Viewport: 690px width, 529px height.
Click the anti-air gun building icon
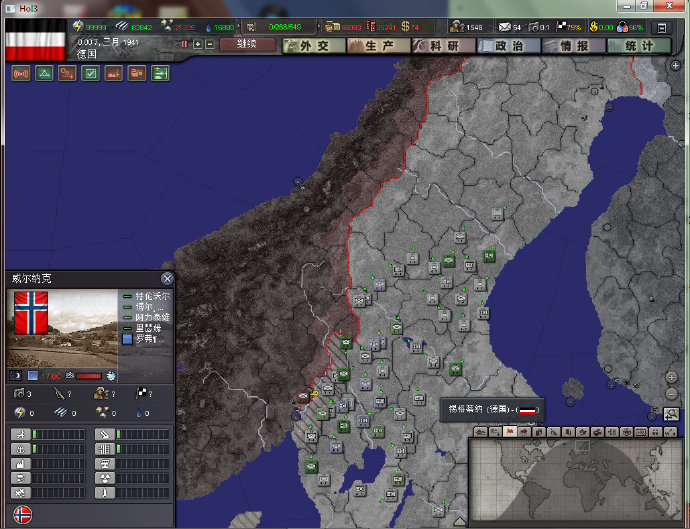[x=105, y=435]
